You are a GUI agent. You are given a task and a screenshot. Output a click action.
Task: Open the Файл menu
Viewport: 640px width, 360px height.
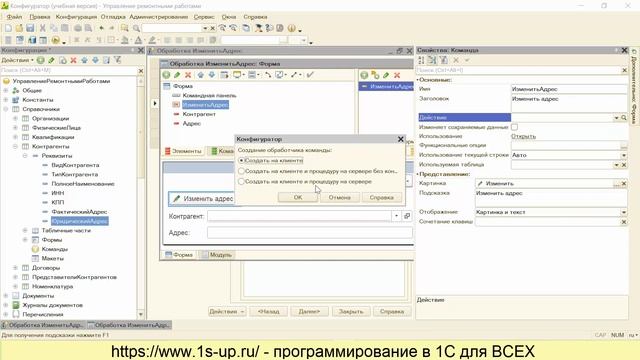14,17
